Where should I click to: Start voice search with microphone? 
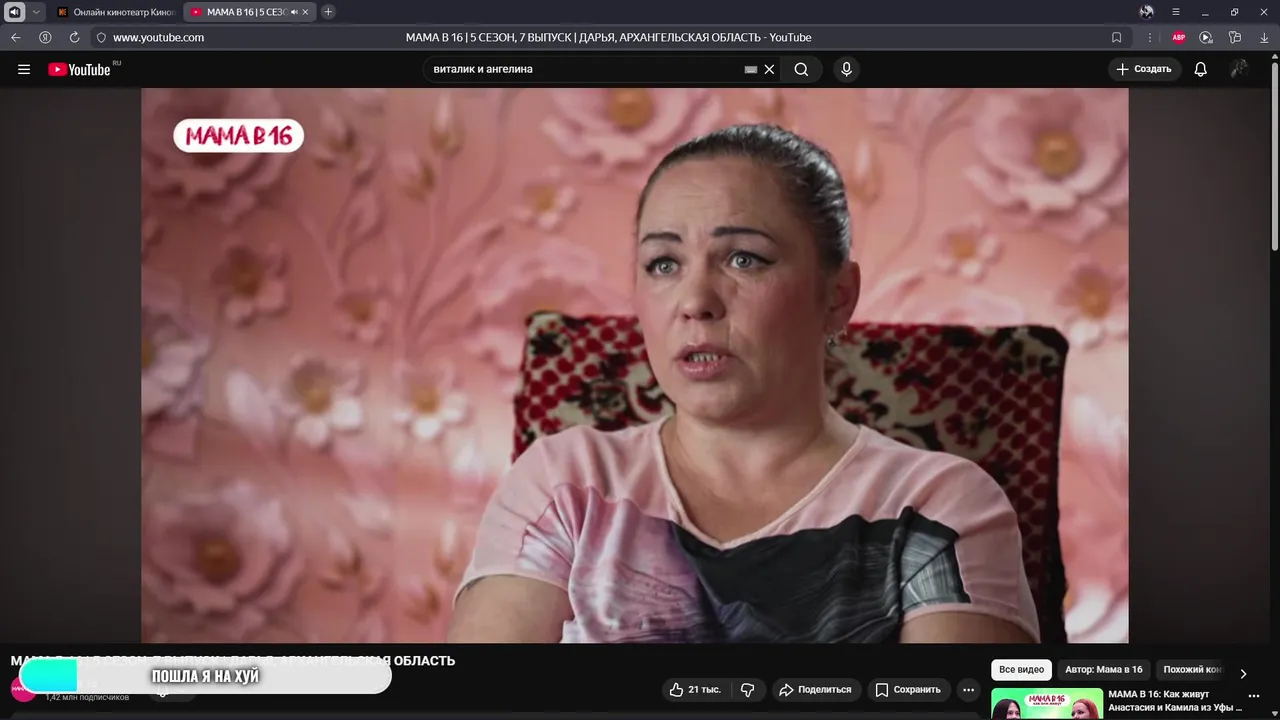(x=846, y=69)
